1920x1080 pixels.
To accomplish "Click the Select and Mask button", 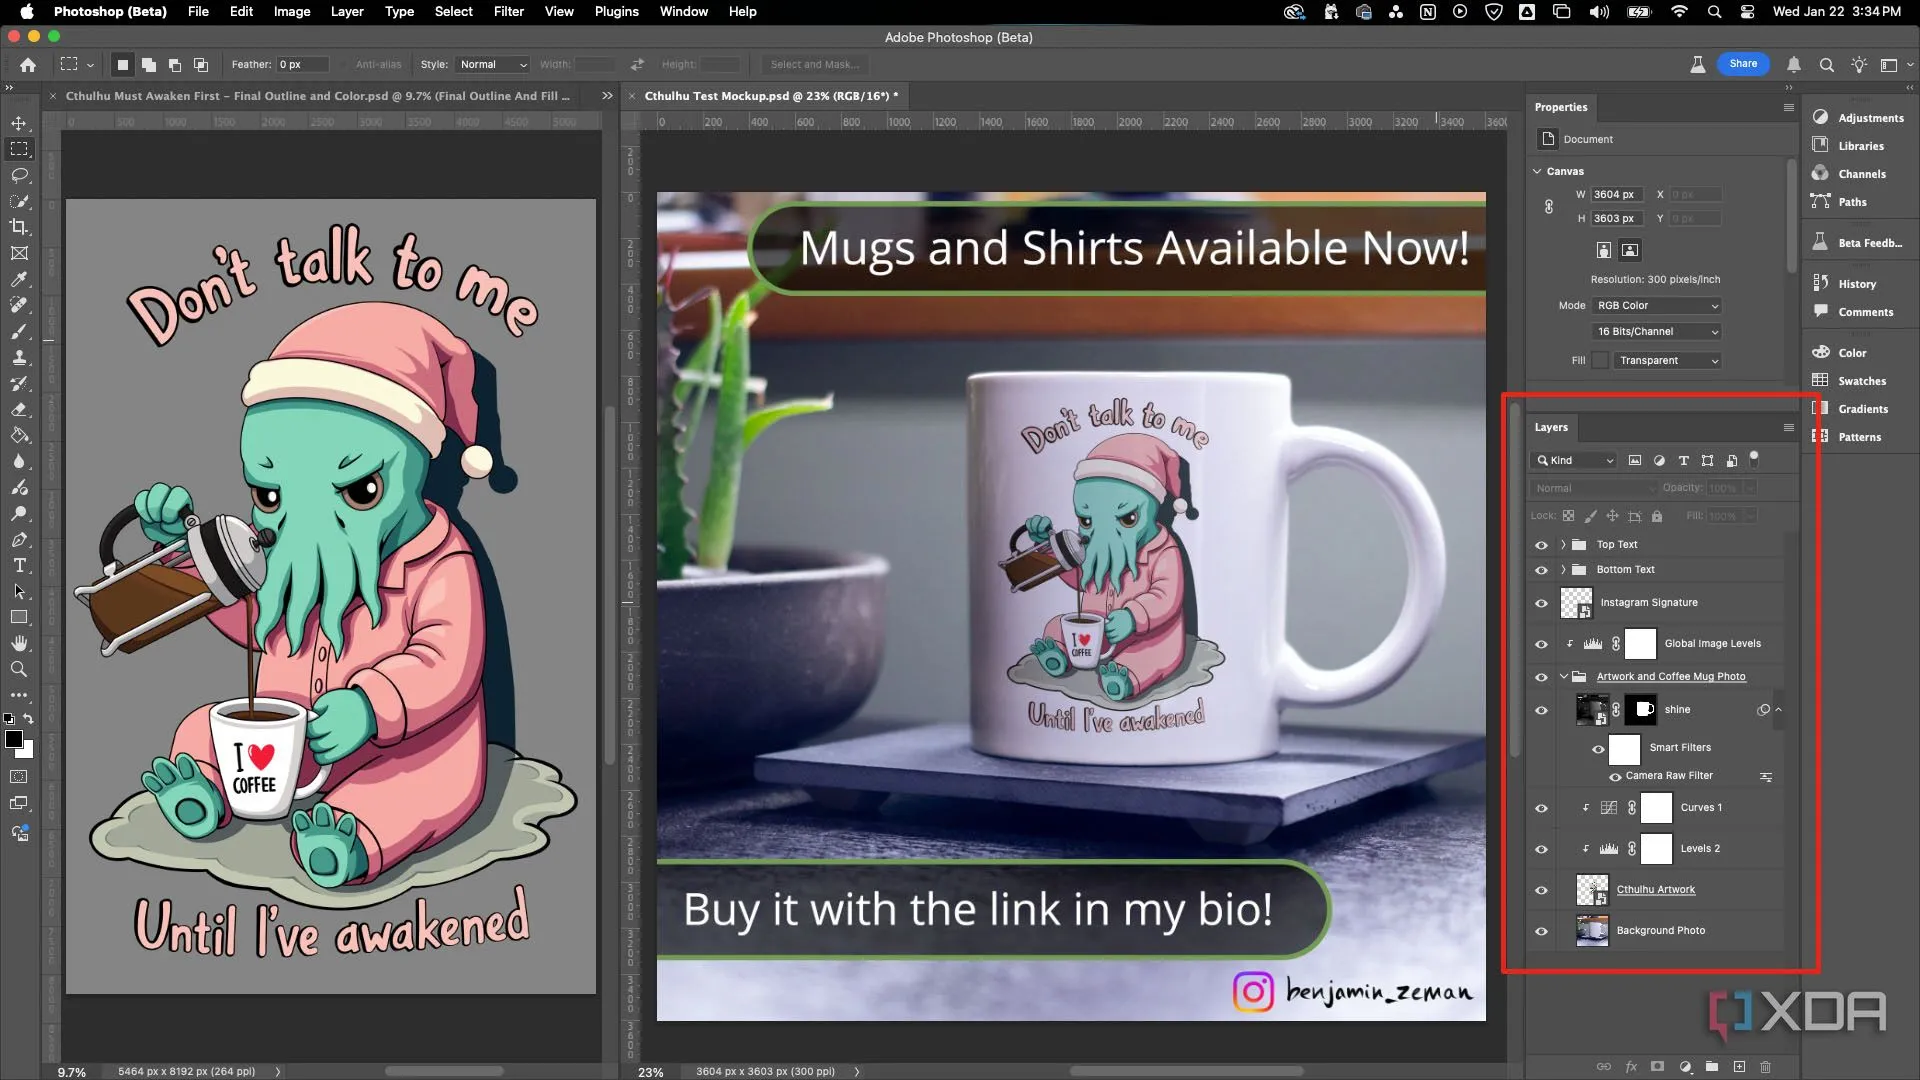I will pos(814,64).
